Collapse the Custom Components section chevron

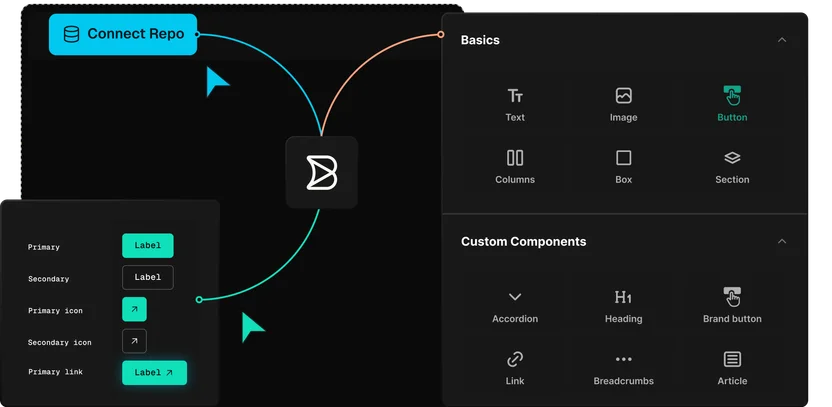pos(782,241)
